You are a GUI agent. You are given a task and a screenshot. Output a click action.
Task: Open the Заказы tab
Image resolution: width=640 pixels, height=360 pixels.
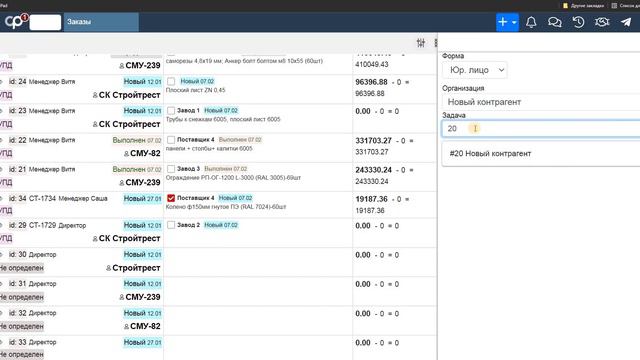[101, 22]
